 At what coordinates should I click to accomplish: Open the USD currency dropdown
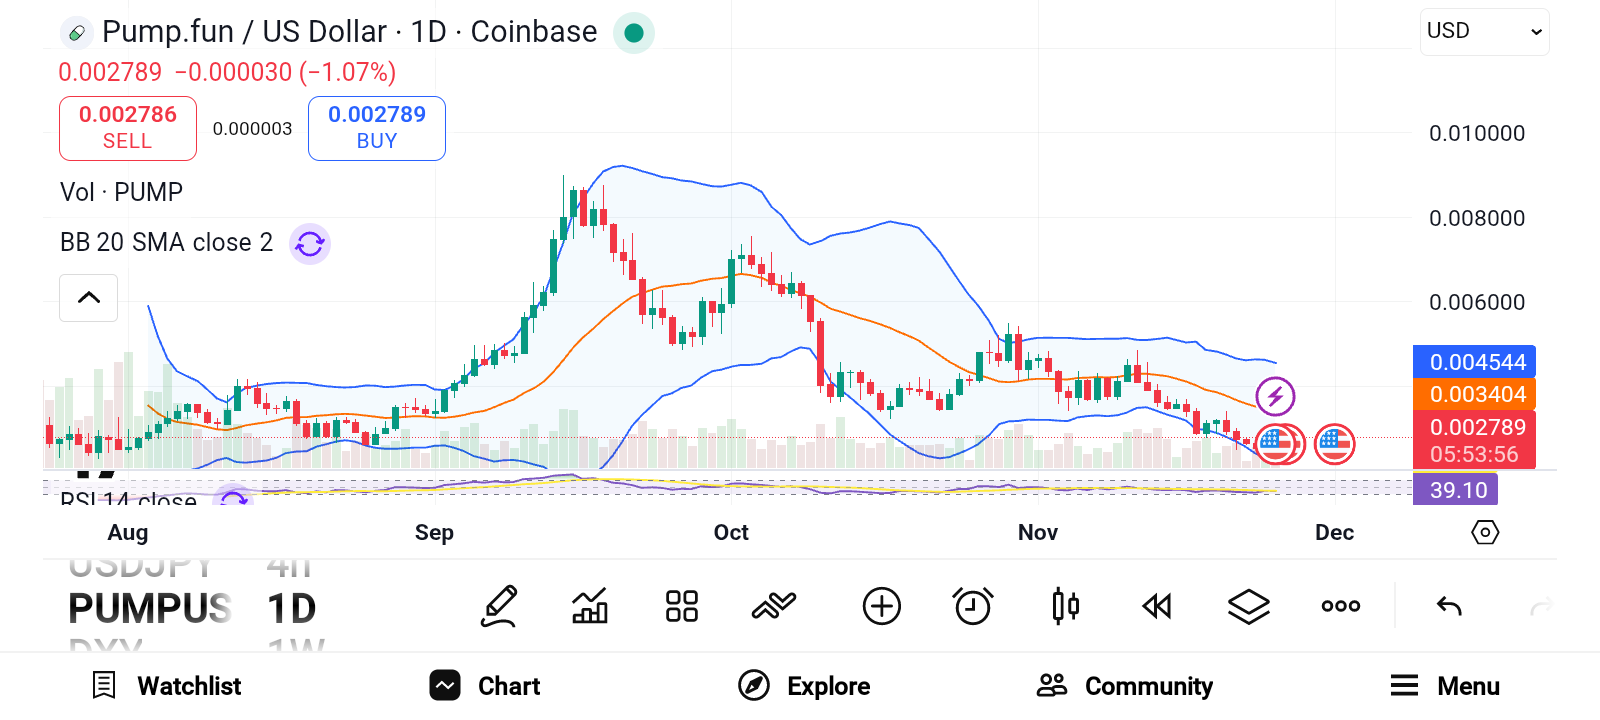click(x=1484, y=31)
